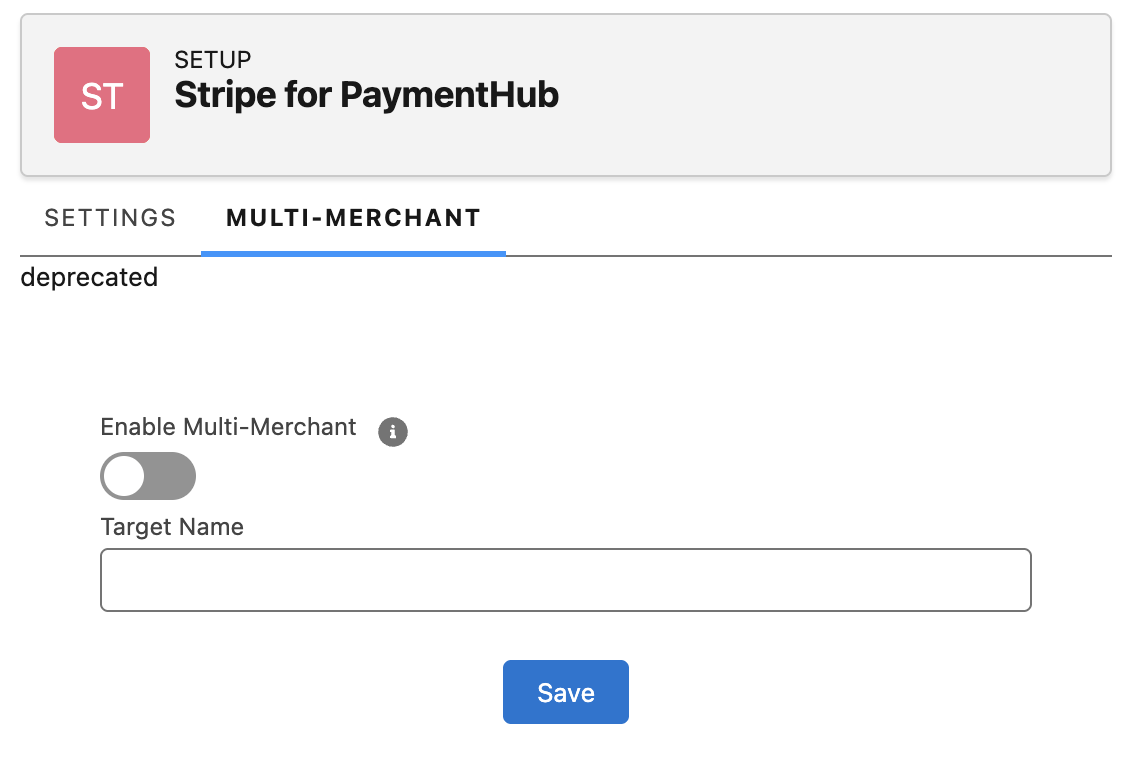Click Stripe for PaymentHub heading

tap(366, 95)
